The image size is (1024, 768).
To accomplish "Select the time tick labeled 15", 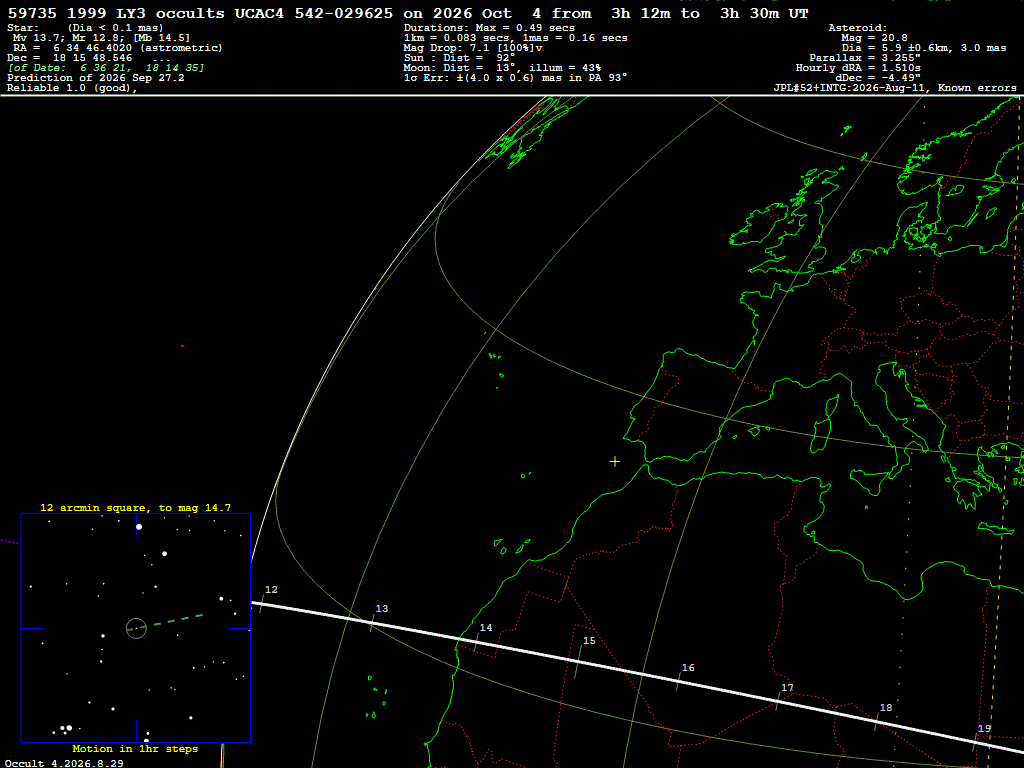I will 579,660.
